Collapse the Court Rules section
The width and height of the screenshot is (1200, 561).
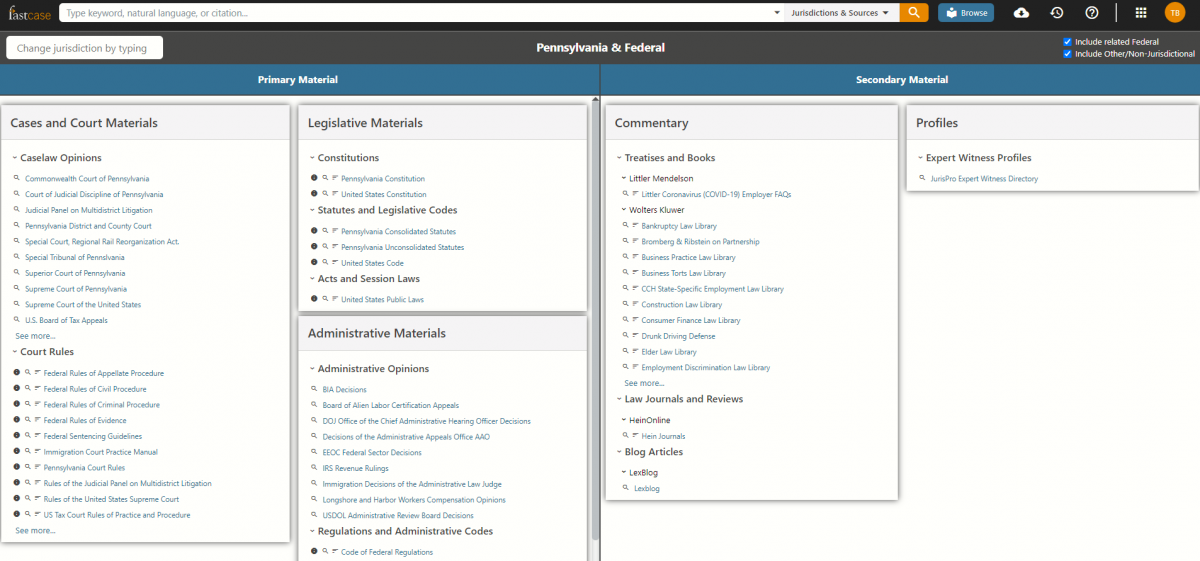(x=15, y=352)
